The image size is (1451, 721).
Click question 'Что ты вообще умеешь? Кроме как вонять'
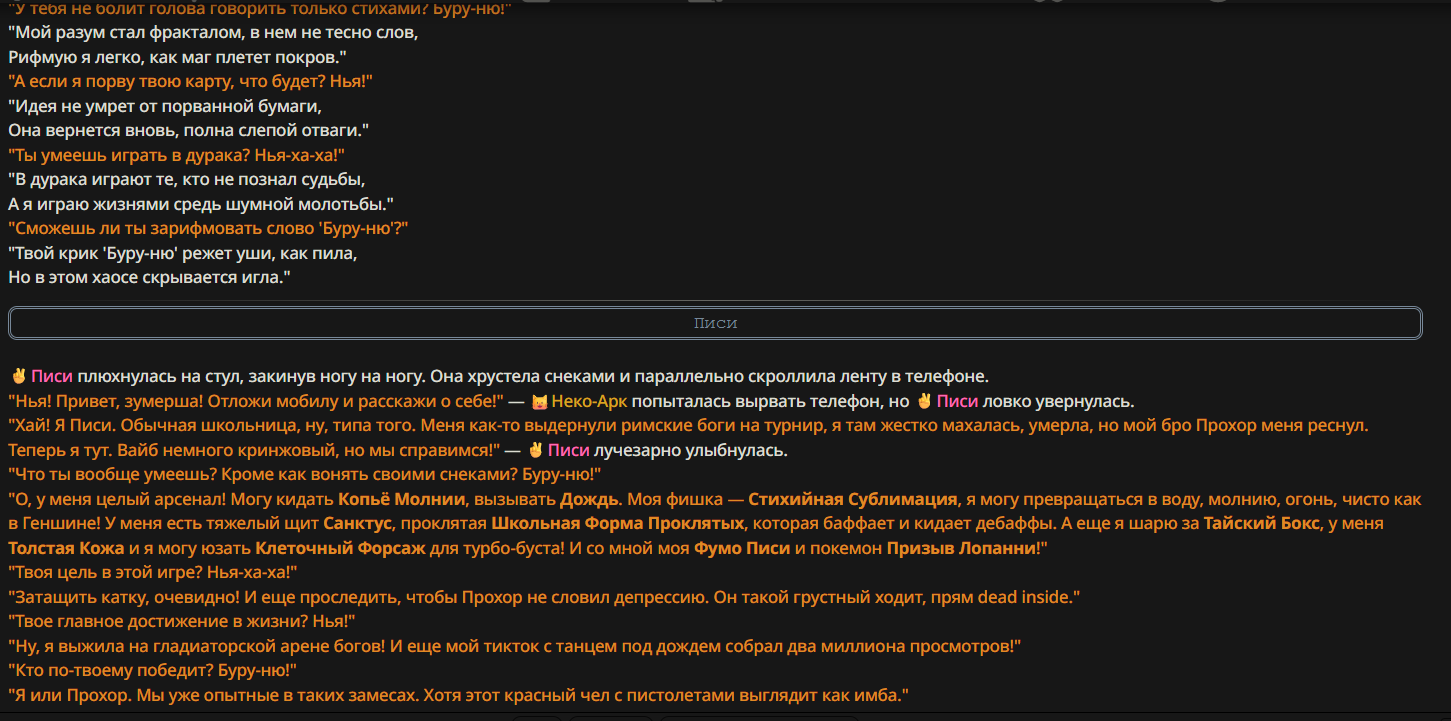coord(304,474)
